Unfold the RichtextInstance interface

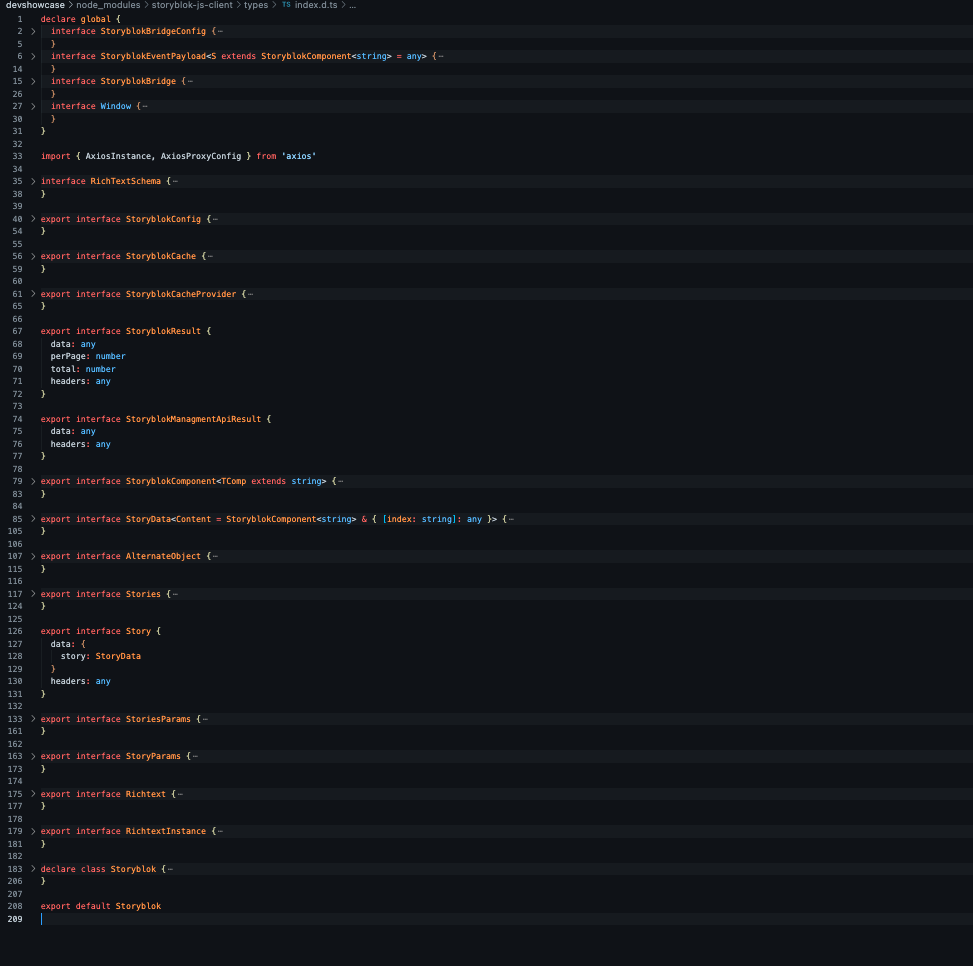(x=32, y=831)
